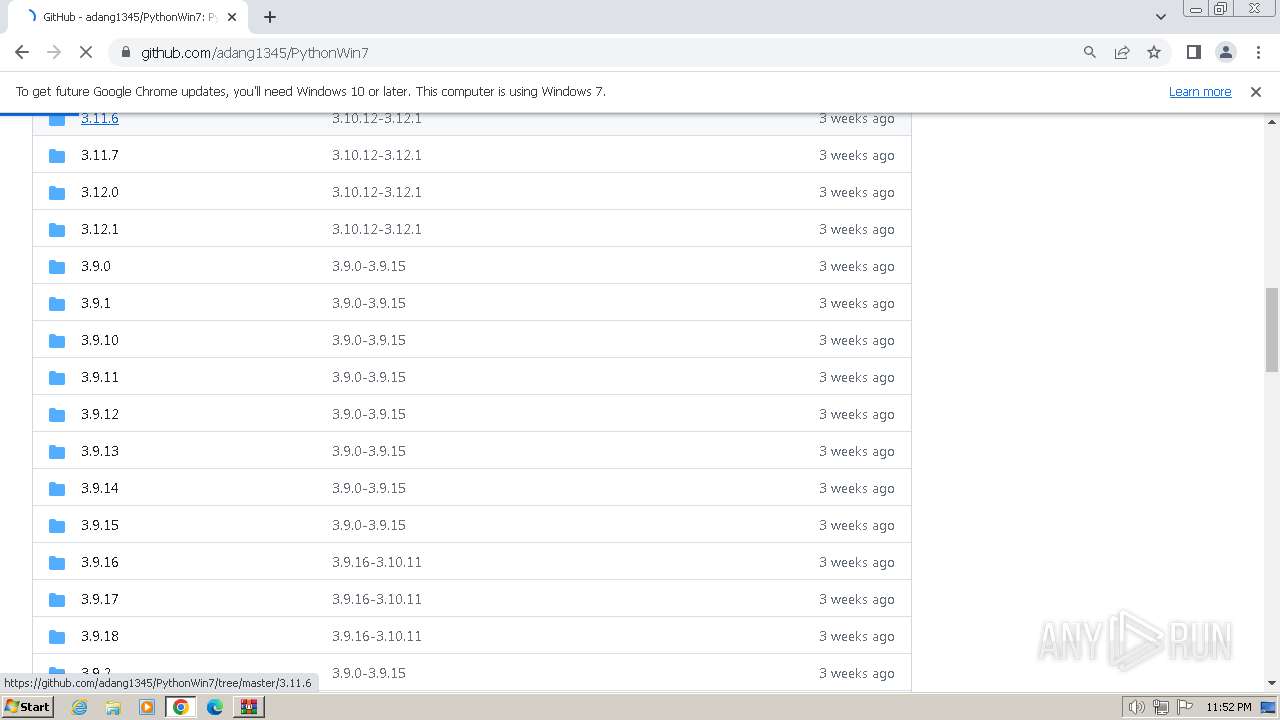
Task: Click '3 weeks ago' in 3.9.14 row
Action: tap(857, 488)
